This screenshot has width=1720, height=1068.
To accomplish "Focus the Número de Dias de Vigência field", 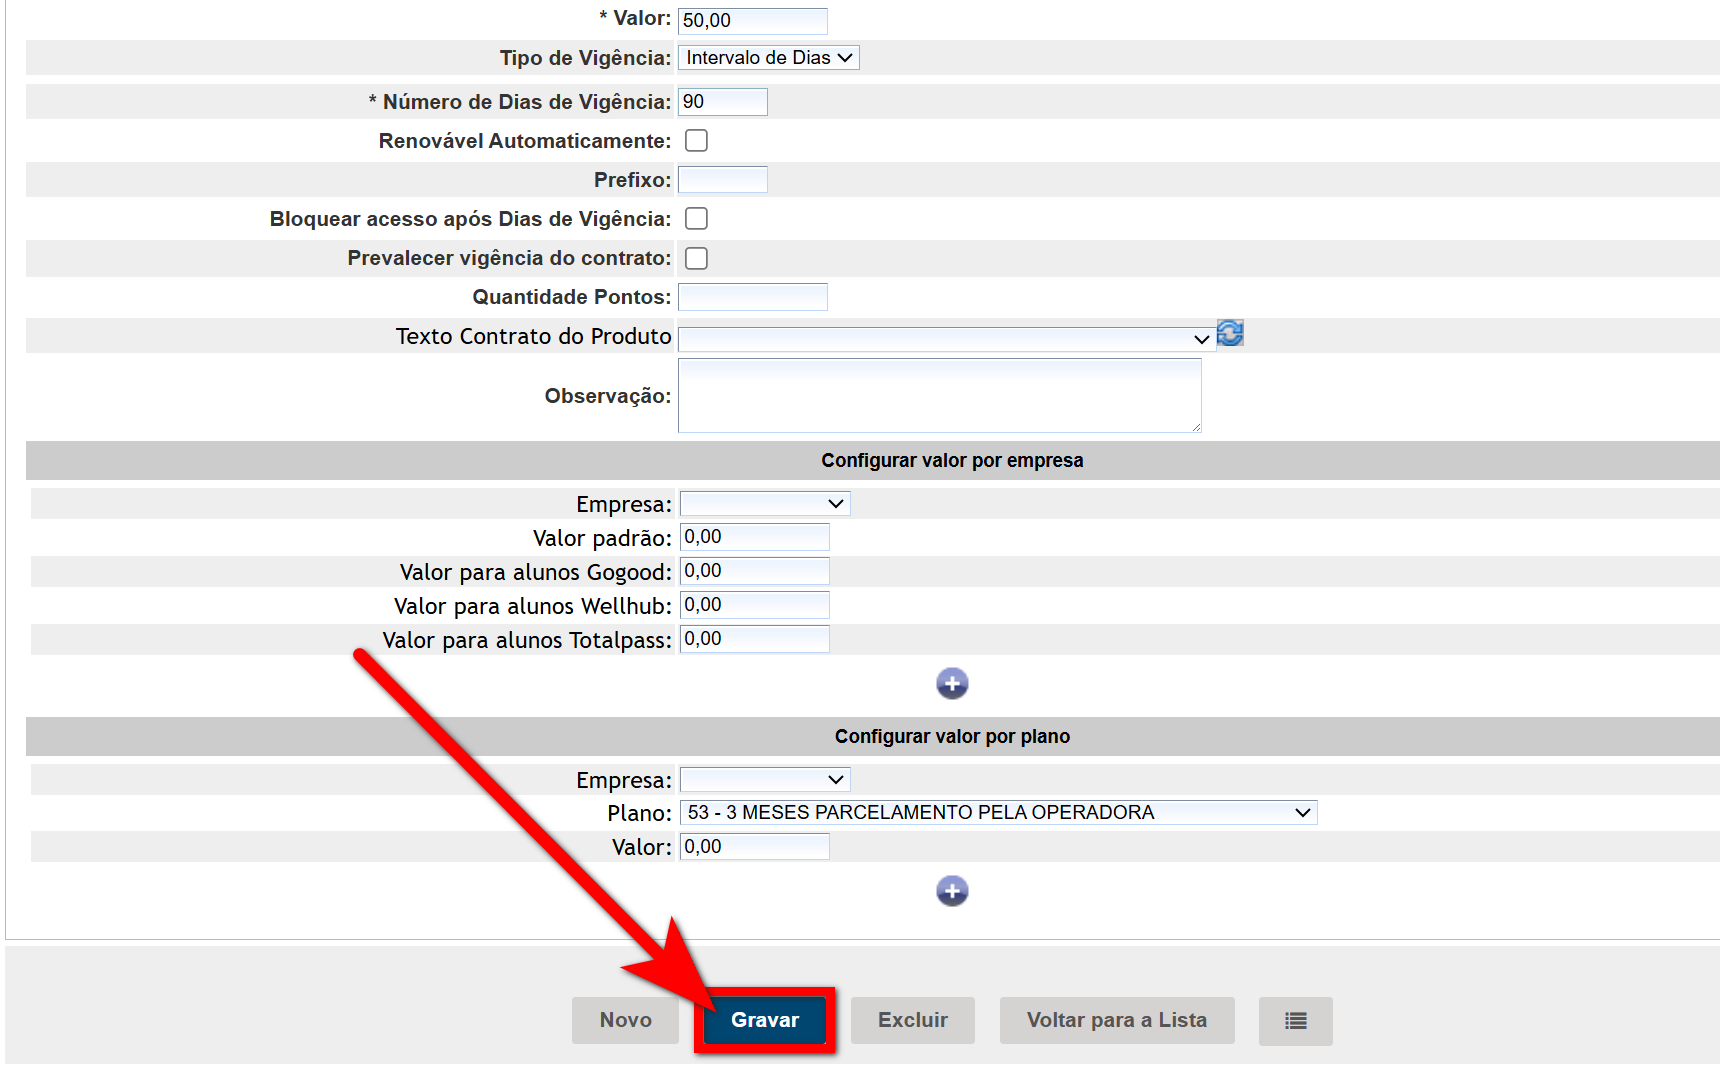I will [722, 102].
